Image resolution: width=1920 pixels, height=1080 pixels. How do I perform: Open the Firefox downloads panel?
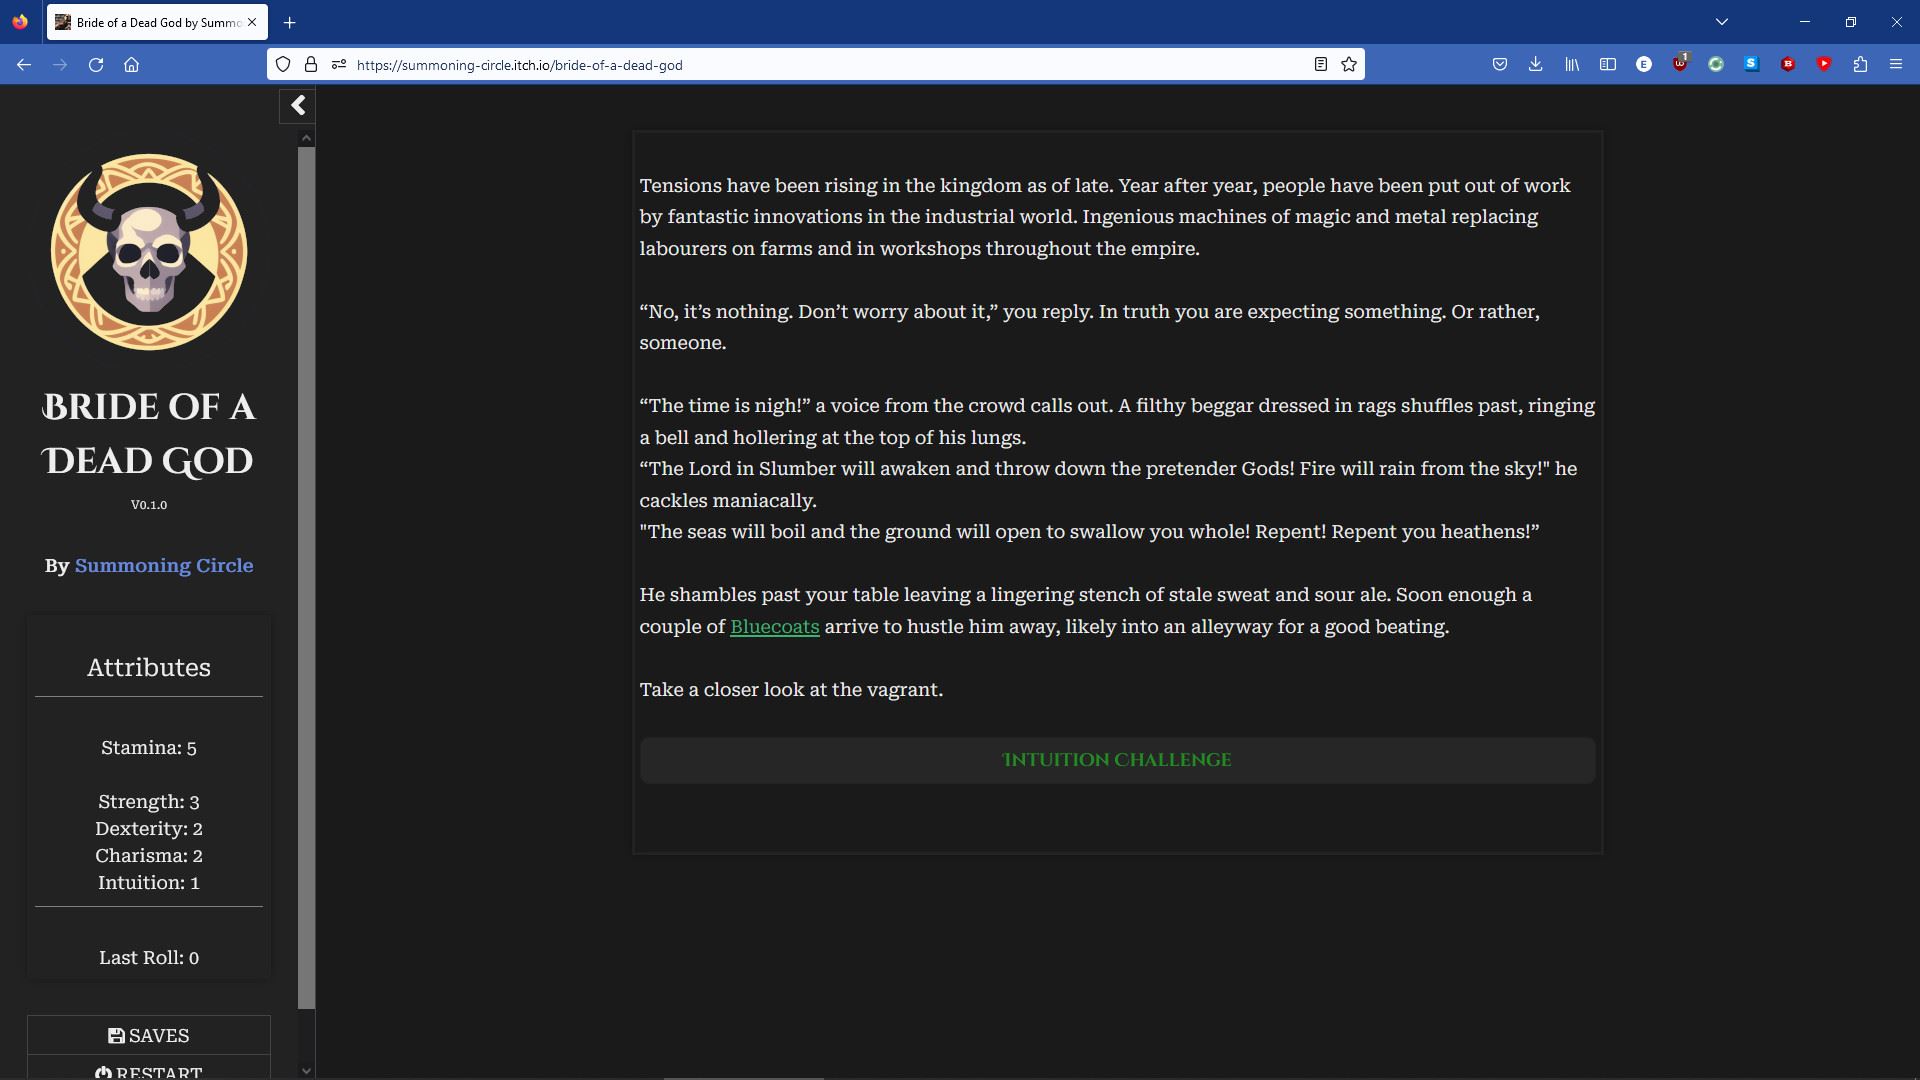(1535, 65)
